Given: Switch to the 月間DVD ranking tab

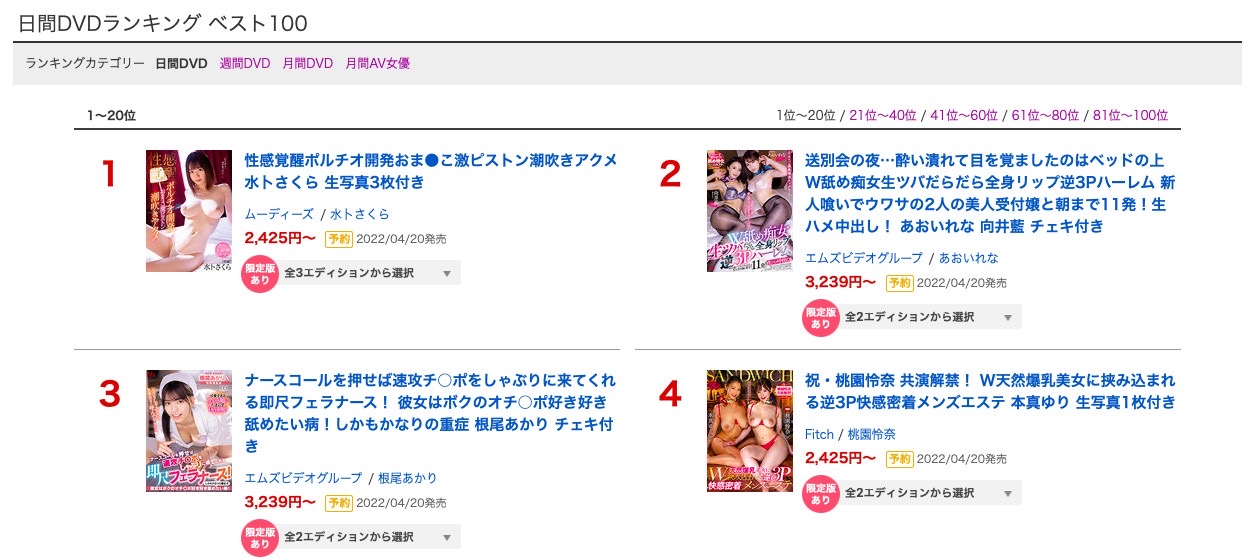Looking at the screenshot, I should click(x=308, y=63).
